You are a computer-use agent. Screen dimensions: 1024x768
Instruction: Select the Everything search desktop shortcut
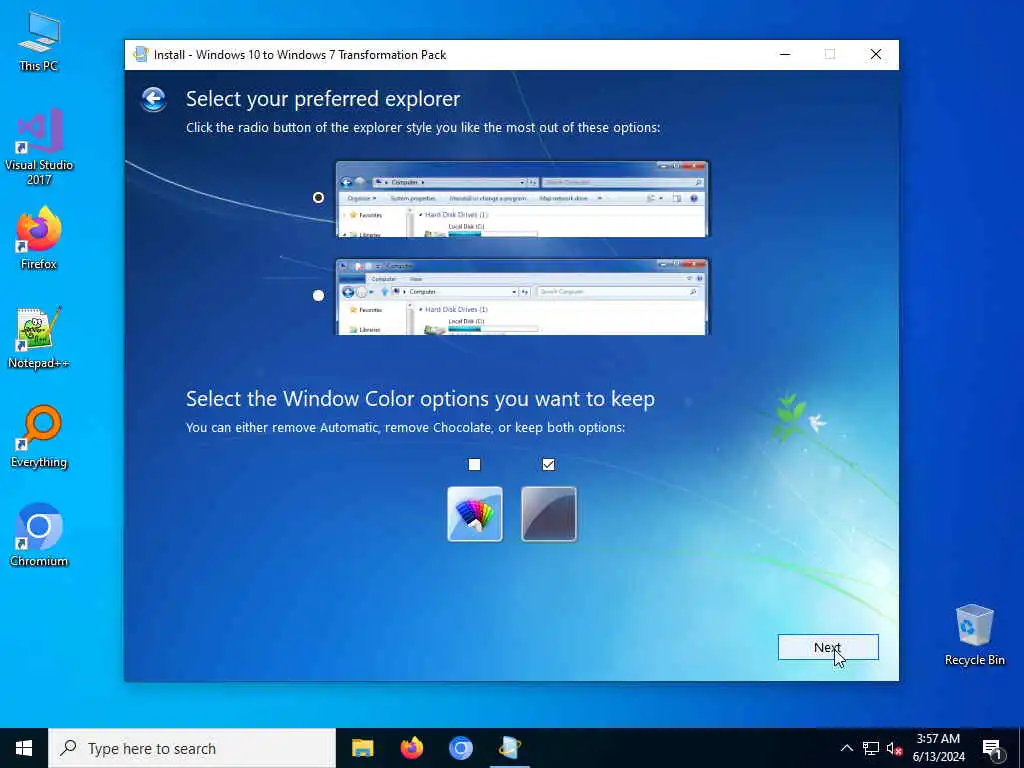pos(39,437)
